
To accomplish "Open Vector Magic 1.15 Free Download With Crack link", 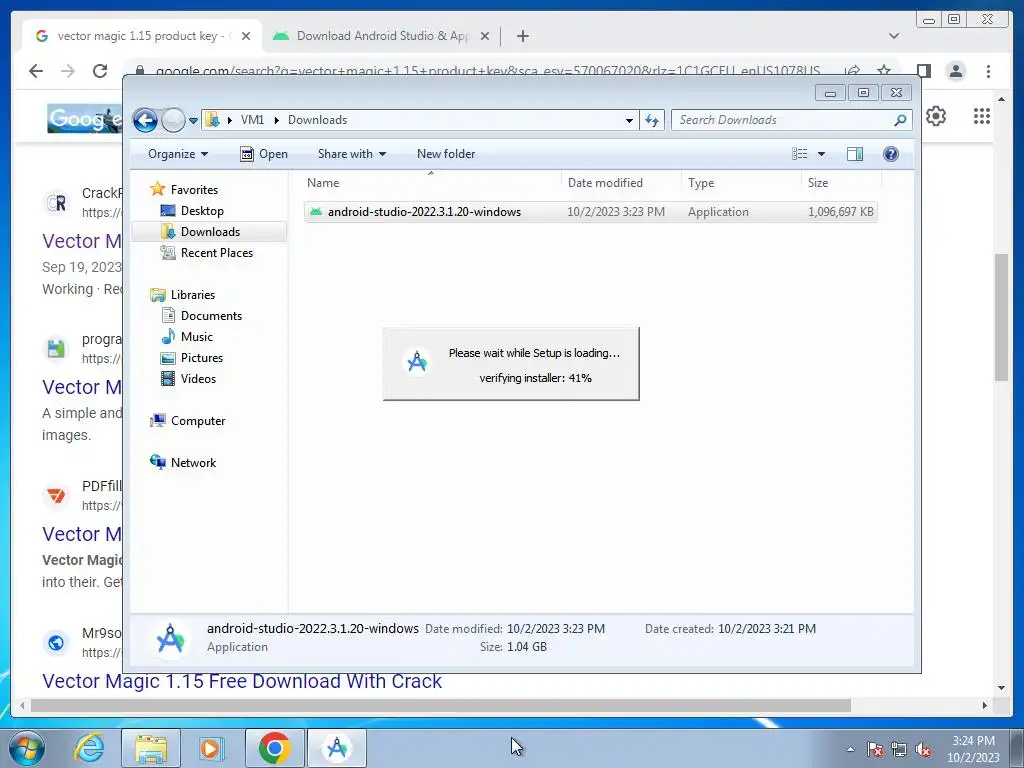I will (x=242, y=681).
